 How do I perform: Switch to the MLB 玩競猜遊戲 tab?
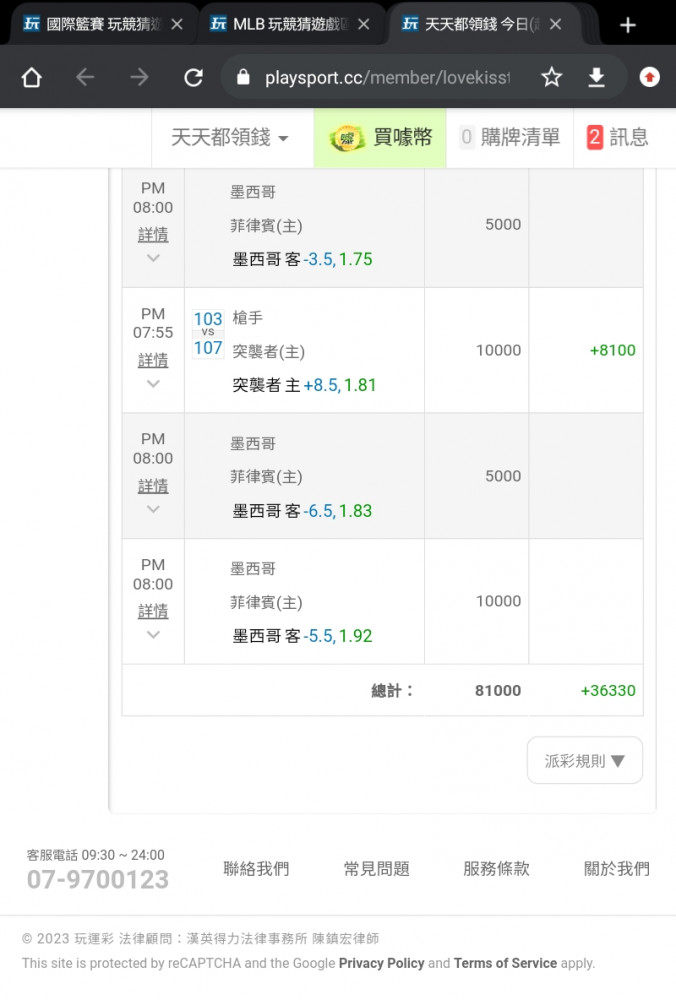tap(290, 25)
